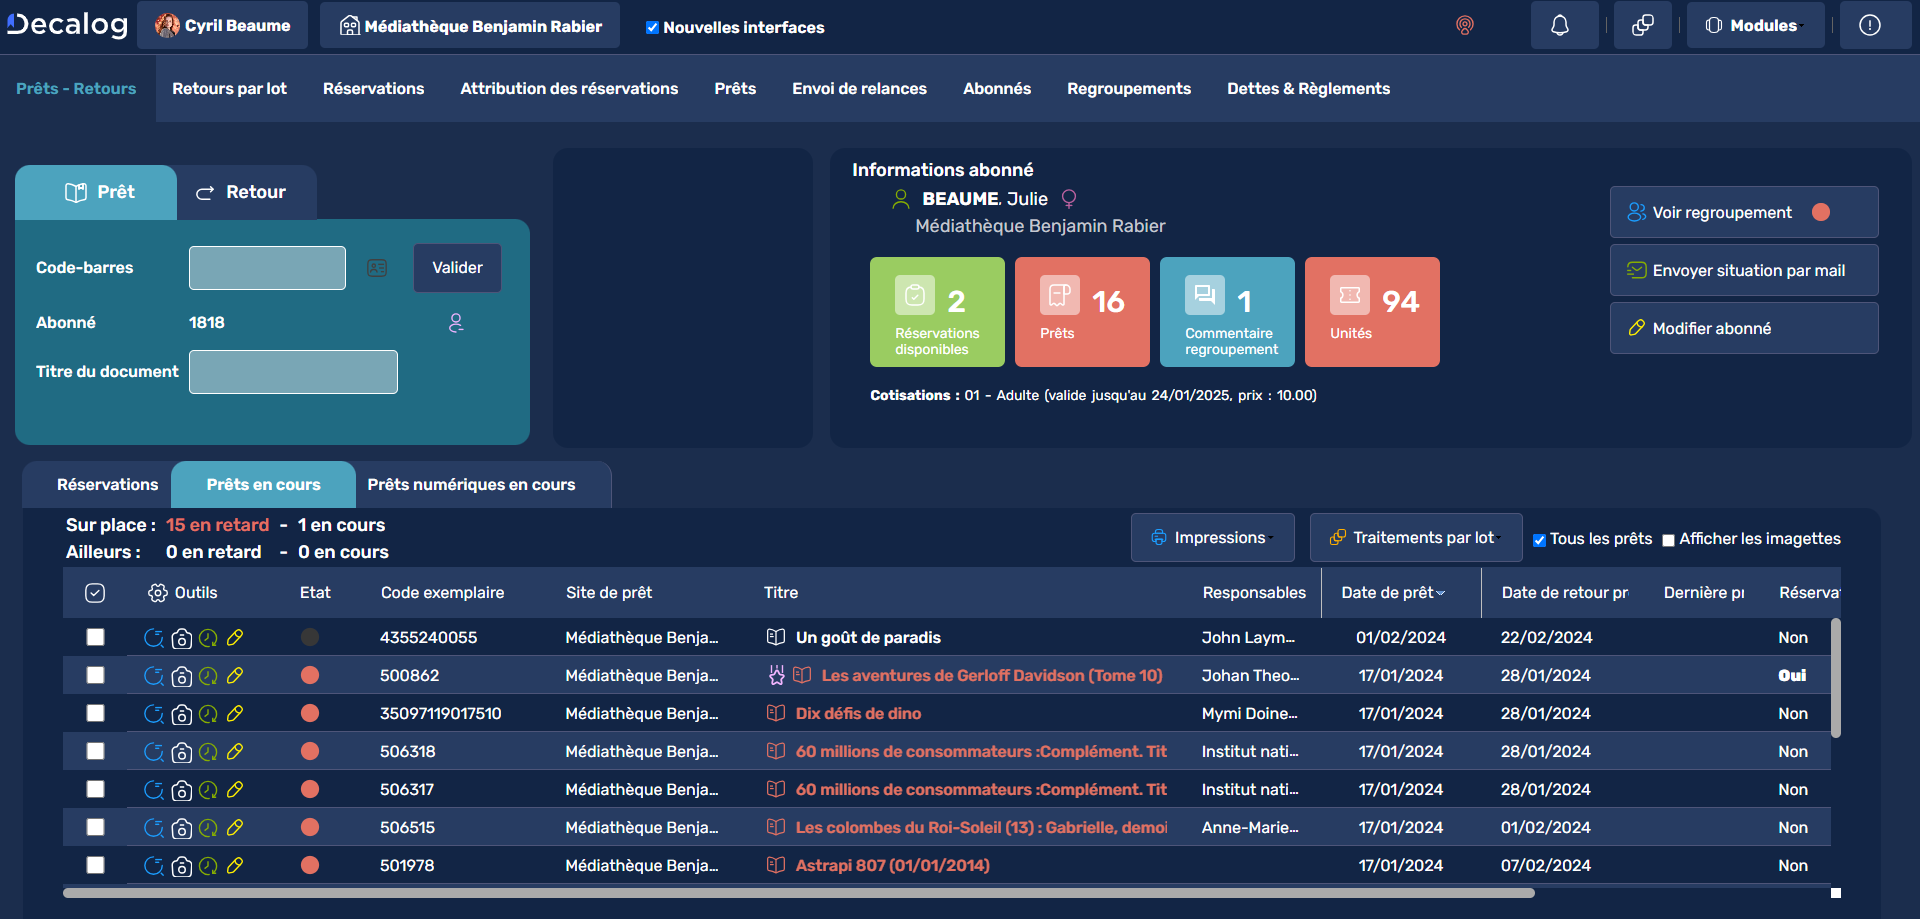1920x919 pixels.
Task: Click the ID card icon beside the barcode field
Action: (x=377, y=268)
